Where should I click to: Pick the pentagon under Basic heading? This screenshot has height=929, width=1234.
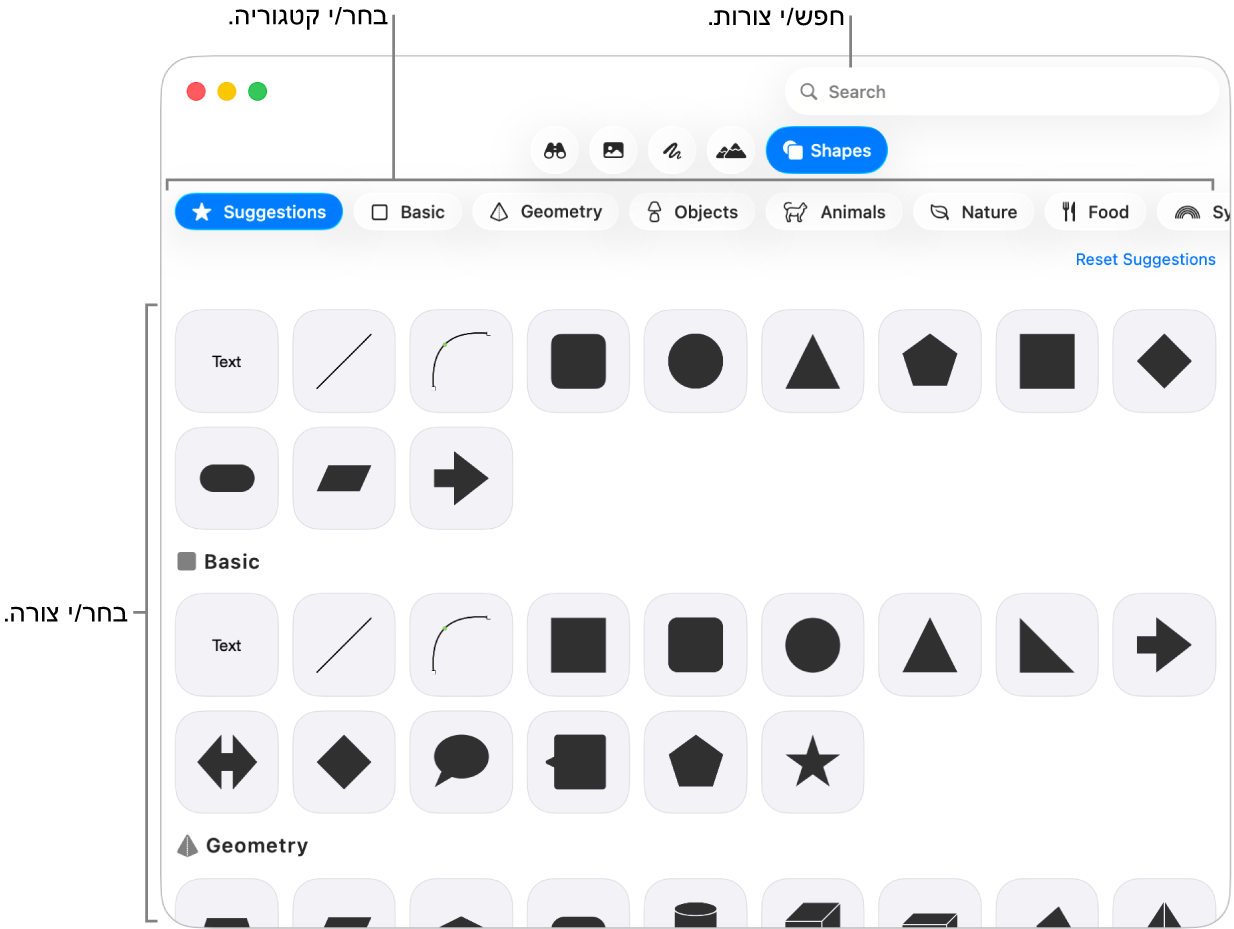(696, 762)
